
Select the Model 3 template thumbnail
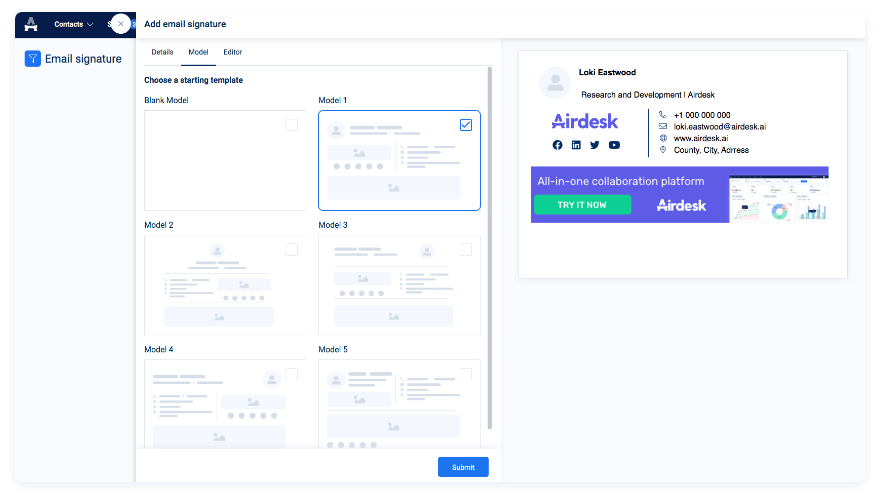399,285
